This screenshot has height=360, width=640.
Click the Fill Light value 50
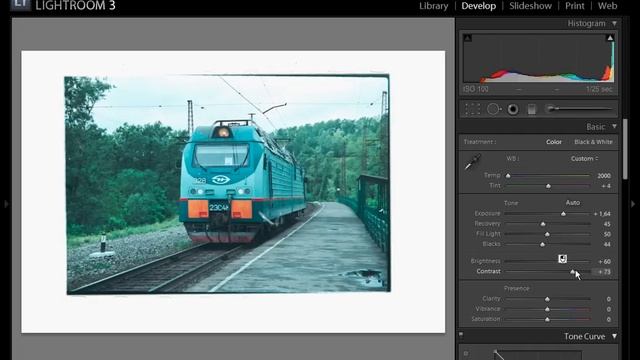(607, 234)
